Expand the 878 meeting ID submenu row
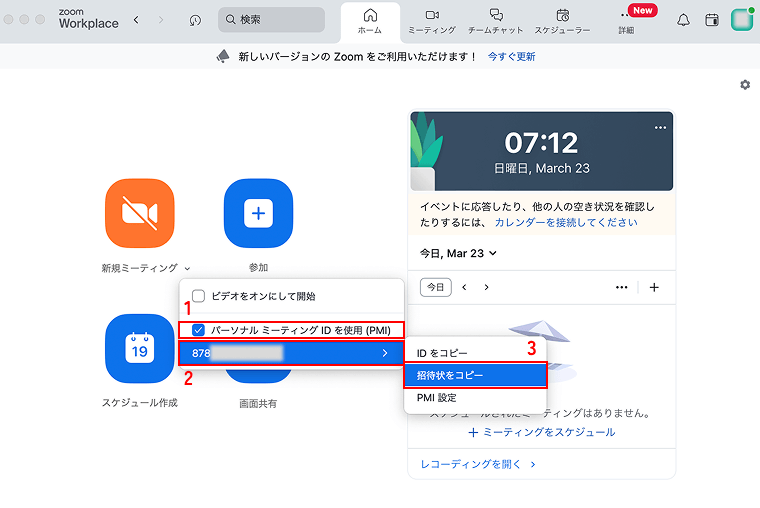 coord(291,353)
